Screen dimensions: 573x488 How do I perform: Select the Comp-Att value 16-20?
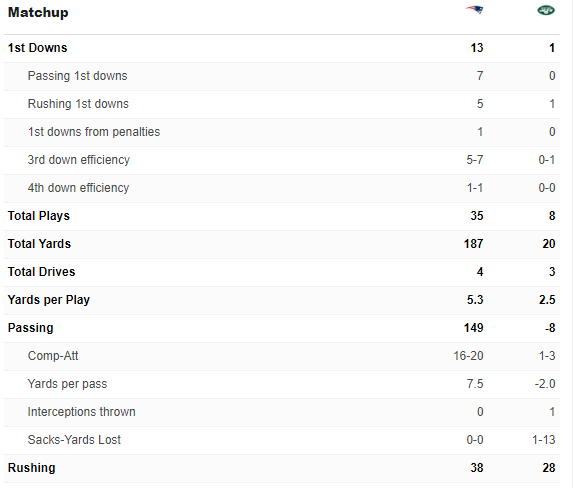(468, 356)
